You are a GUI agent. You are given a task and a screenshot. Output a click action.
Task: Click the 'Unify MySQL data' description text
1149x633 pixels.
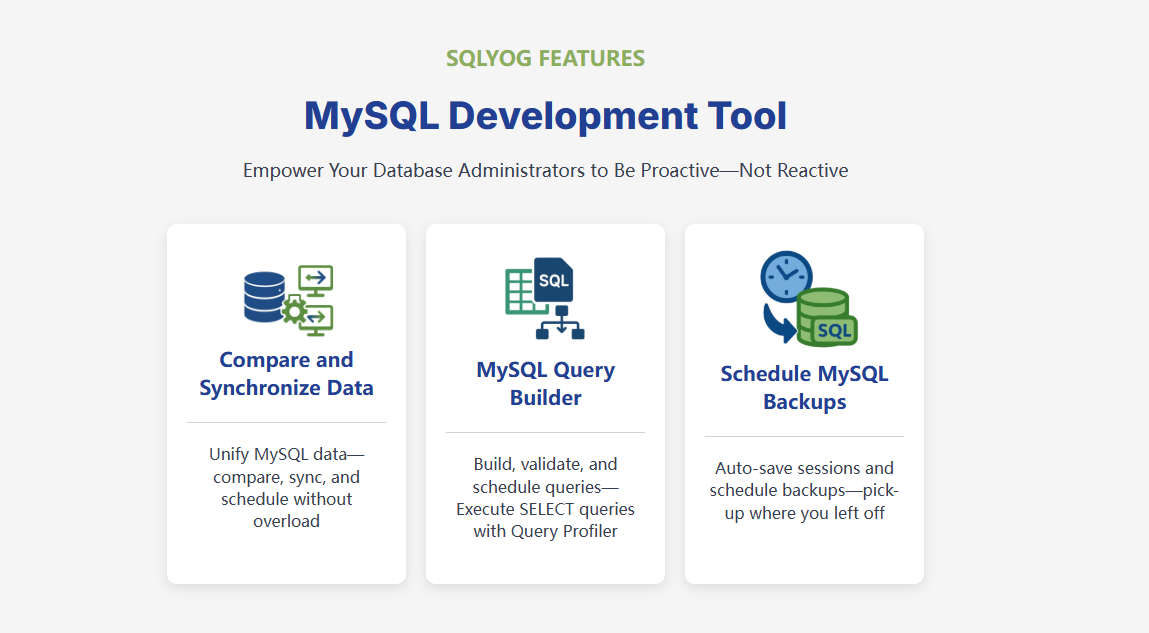click(x=287, y=487)
